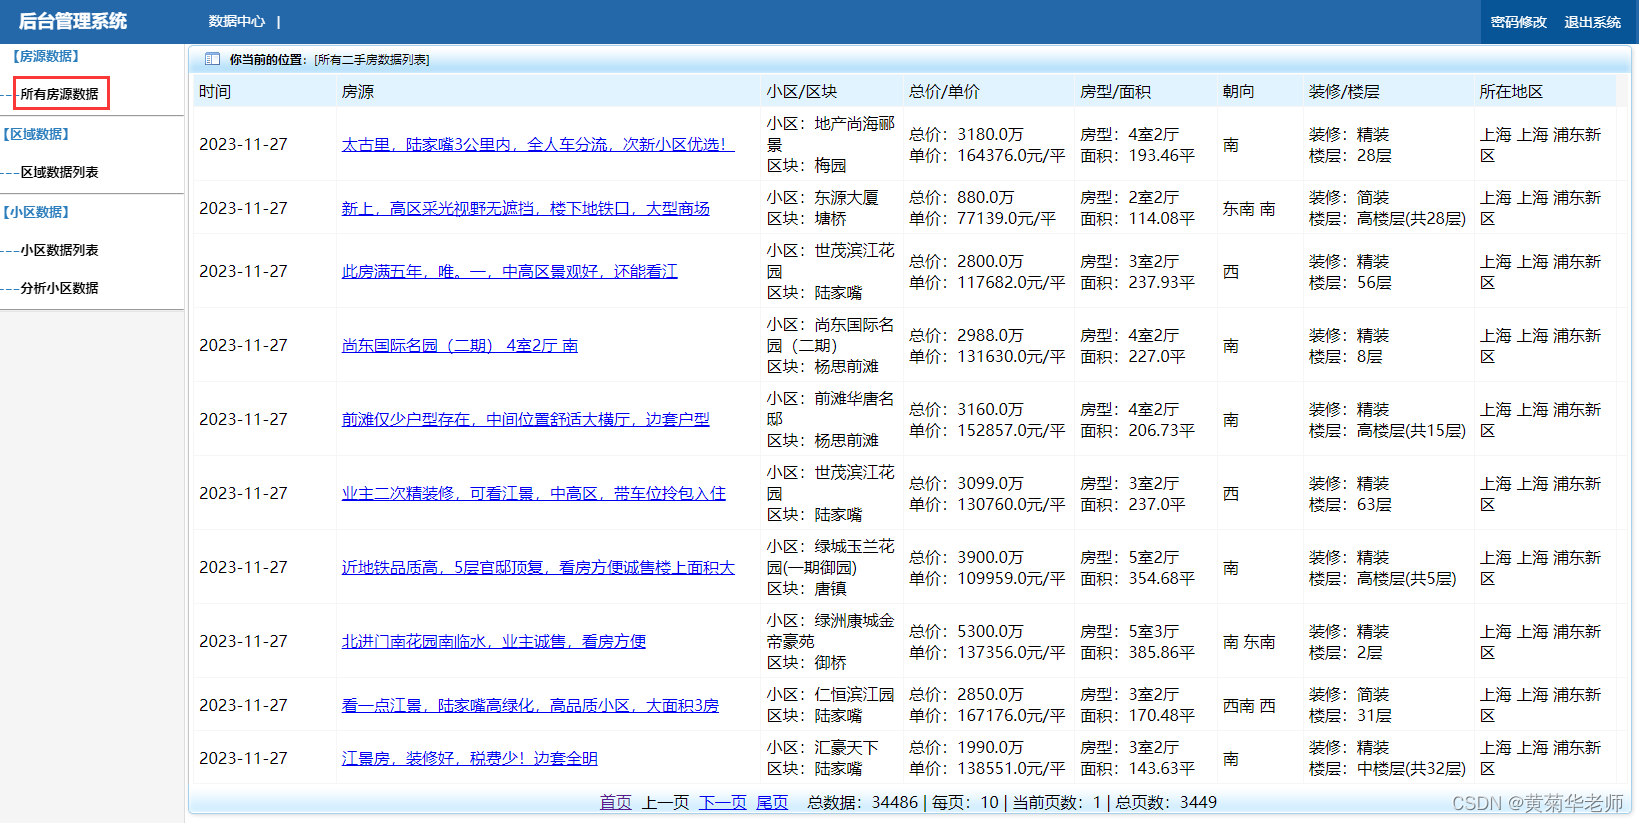Click the 朝向 column header
Viewport: 1639px width, 823px height.
click(1238, 91)
